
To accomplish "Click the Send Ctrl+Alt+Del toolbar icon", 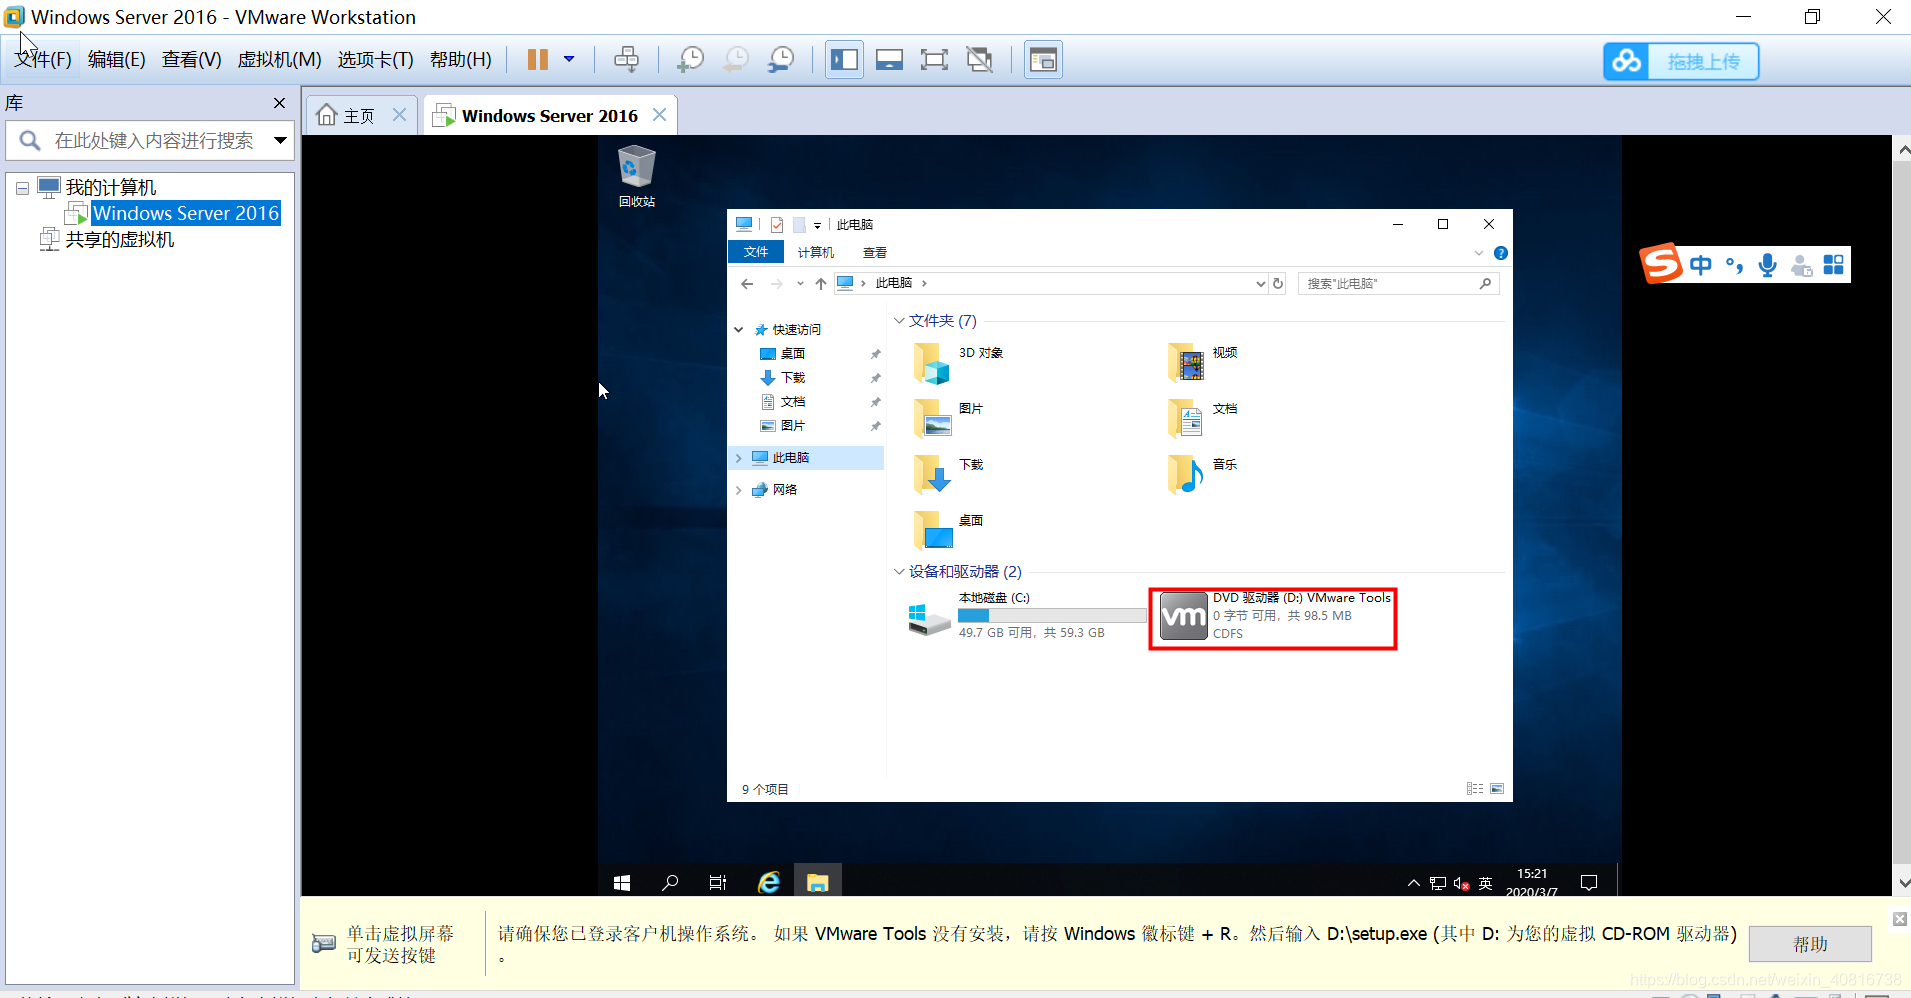I will click(626, 60).
